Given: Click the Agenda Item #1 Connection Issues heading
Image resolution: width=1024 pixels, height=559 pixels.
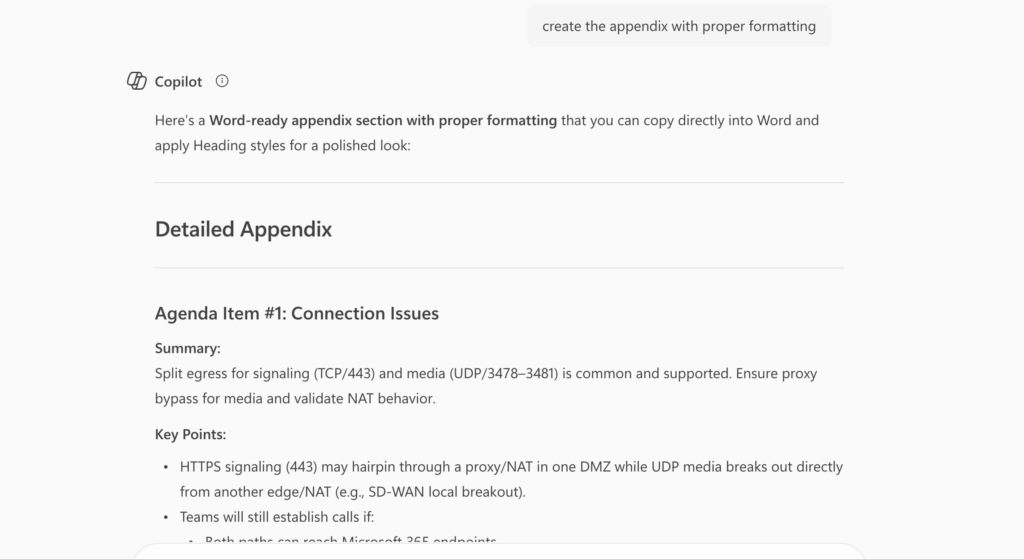Looking at the screenshot, I should point(296,313).
